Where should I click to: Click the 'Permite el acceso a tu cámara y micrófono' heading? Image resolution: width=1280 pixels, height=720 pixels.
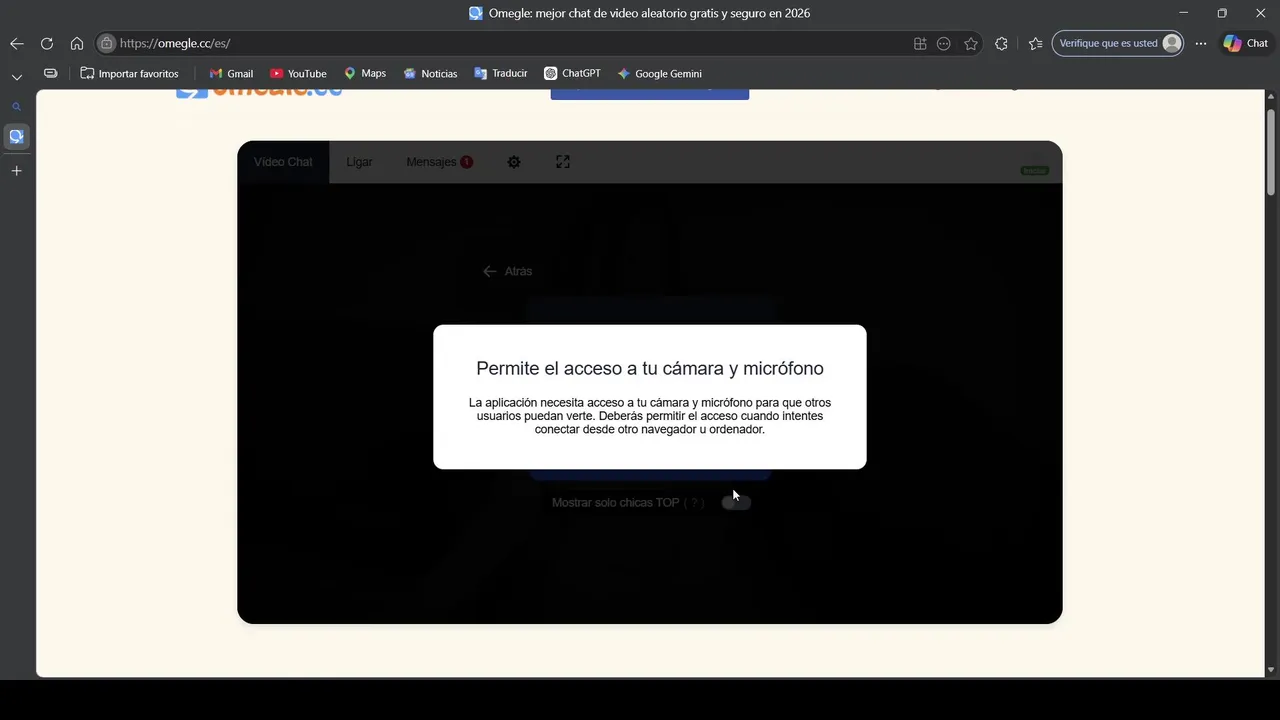[650, 368]
